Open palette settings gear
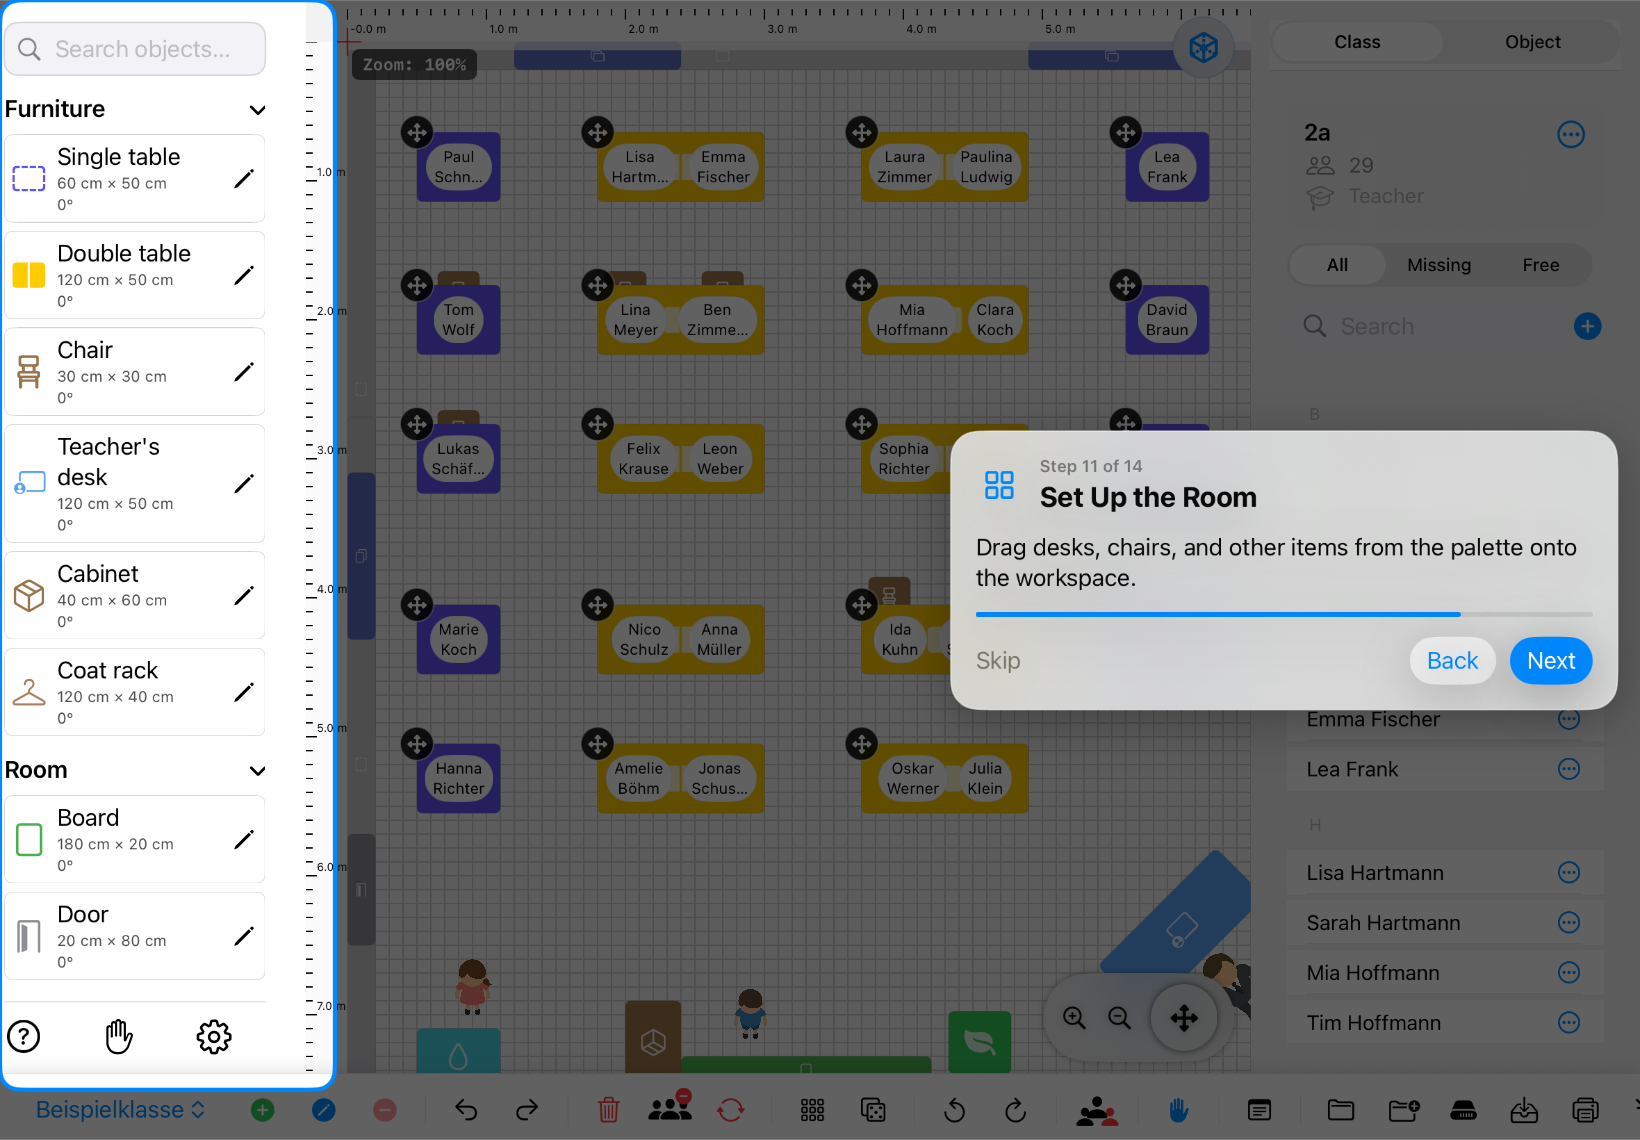The image size is (1640, 1140). [x=214, y=1036]
